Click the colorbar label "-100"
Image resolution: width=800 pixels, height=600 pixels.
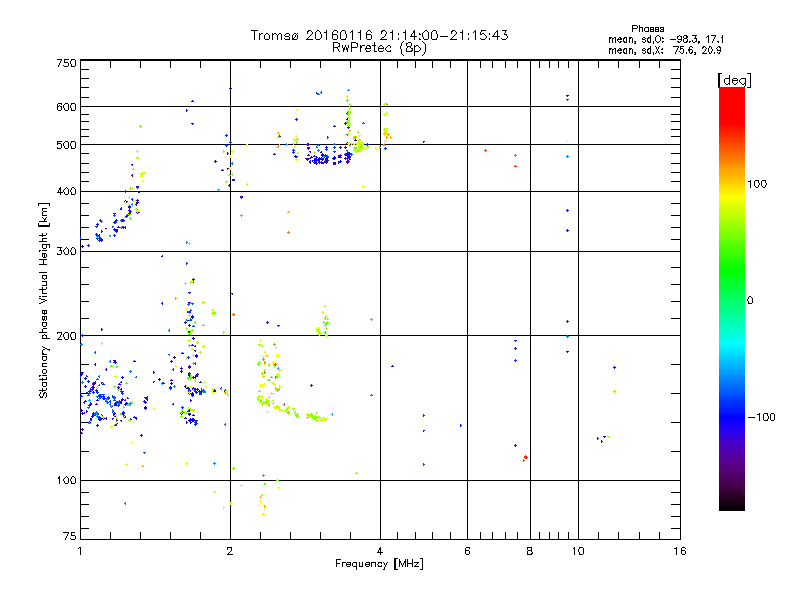(762, 417)
